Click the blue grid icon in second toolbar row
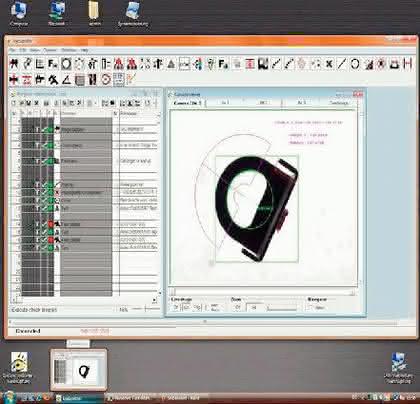420x404 pixels. coord(119,79)
